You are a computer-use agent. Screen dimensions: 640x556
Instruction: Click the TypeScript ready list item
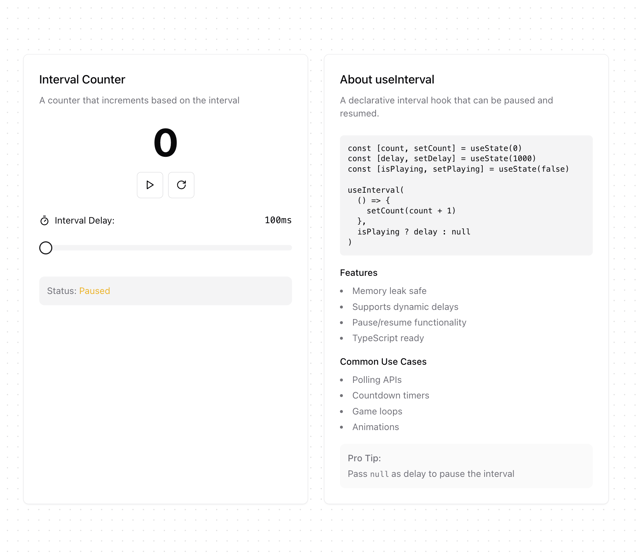(x=388, y=338)
